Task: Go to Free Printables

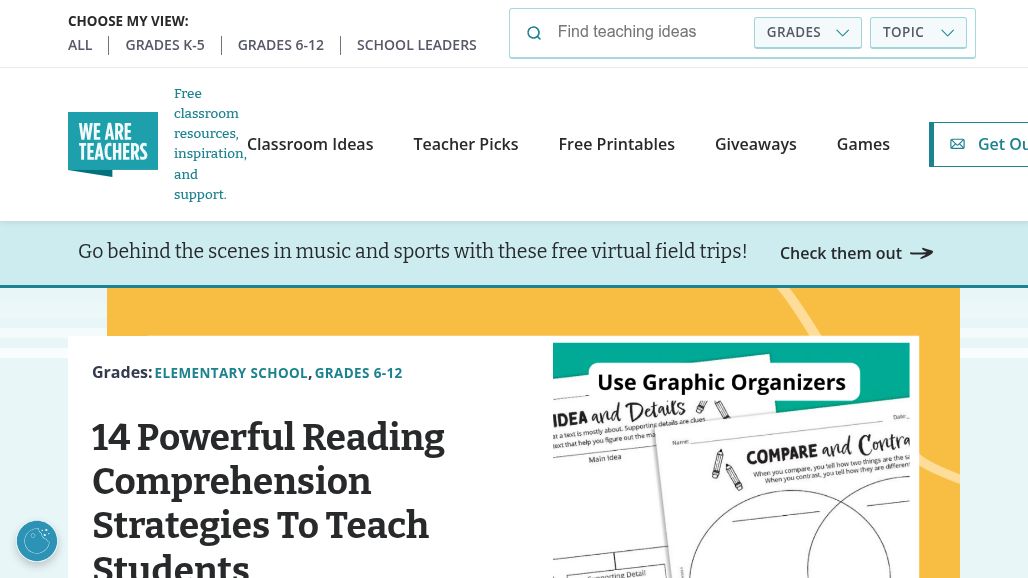Action: 617,144
